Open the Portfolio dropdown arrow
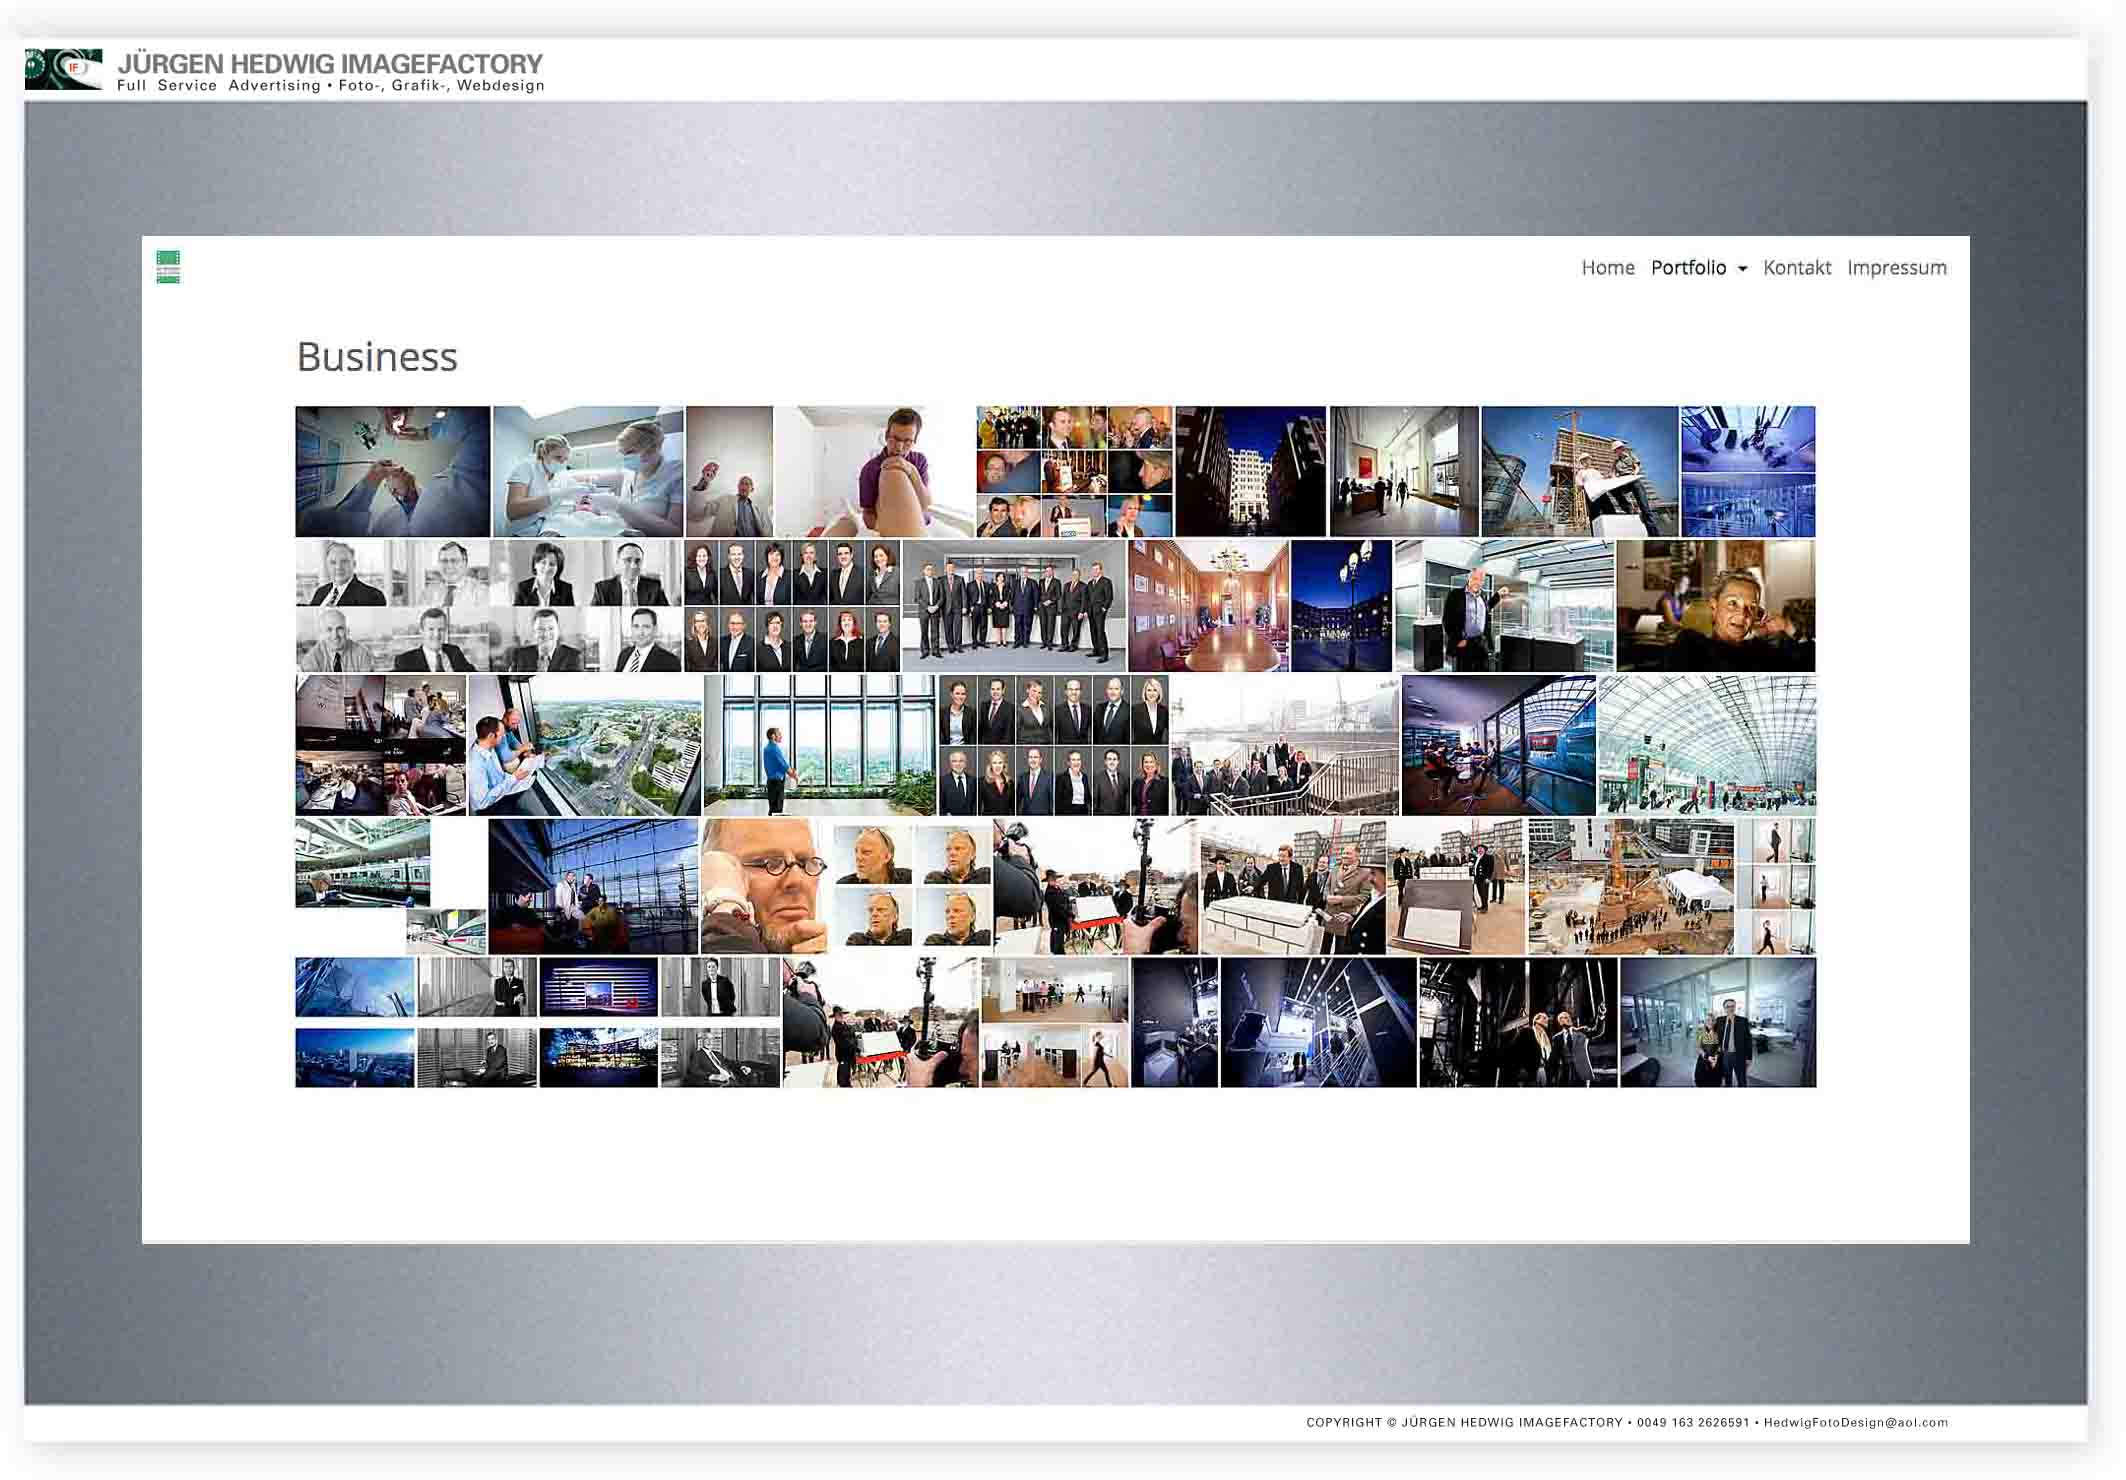 [x=1742, y=269]
